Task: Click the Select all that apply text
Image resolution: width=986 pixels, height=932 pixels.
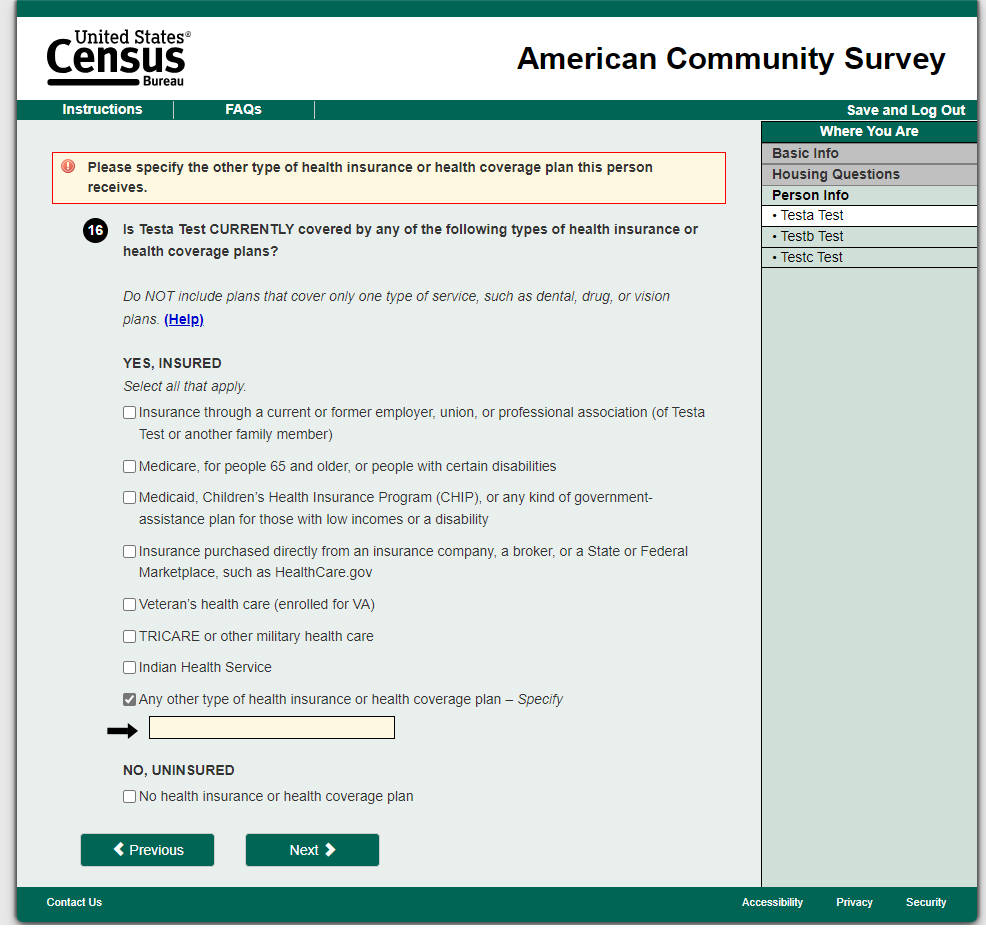Action: point(184,387)
